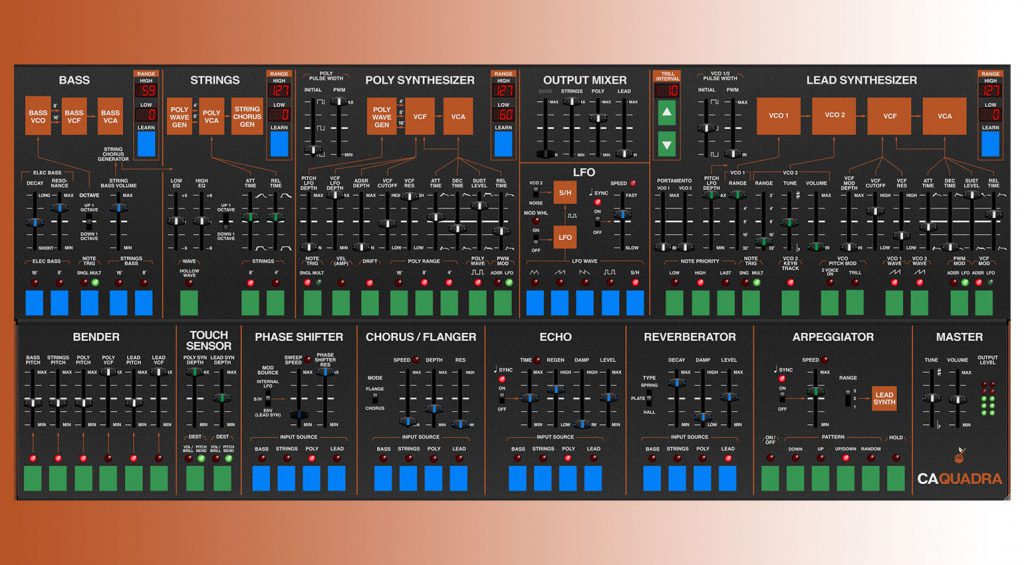This screenshot has width=1024, height=565.
Task: Select the String Chorus Gen block
Action: [x=246, y=115]
